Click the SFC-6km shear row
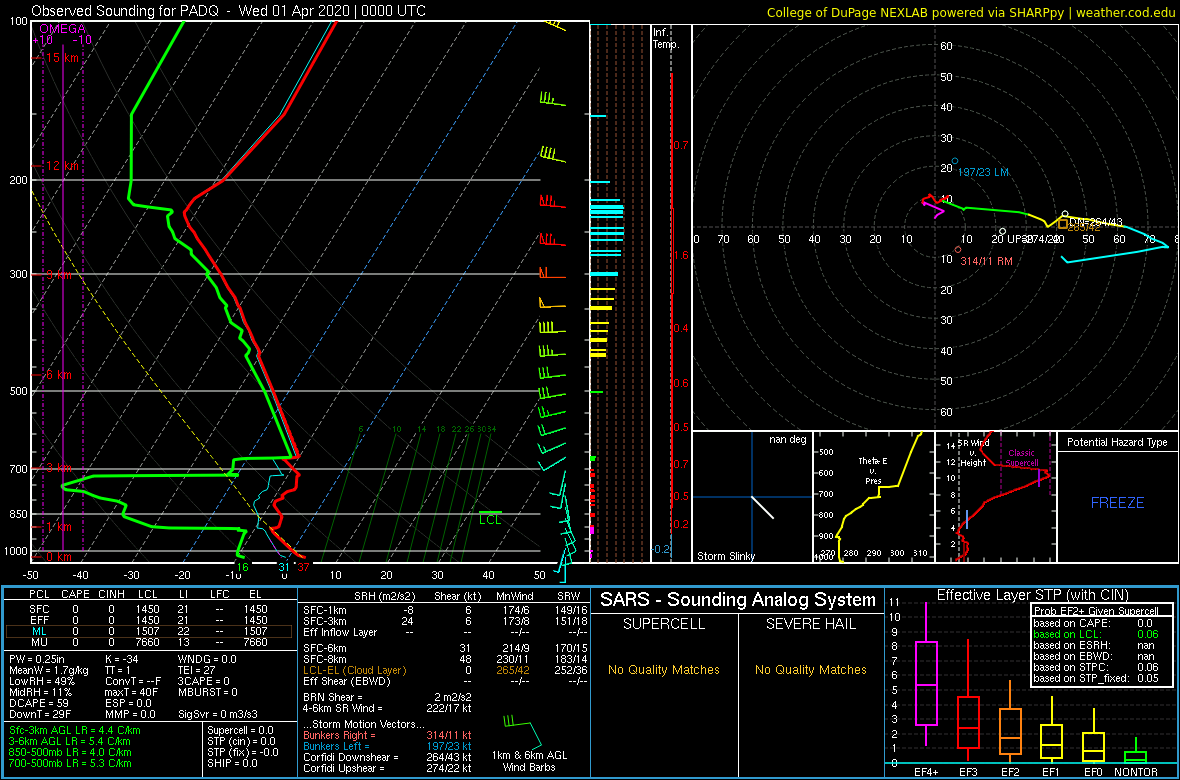Screen dimensions: 1180x780 pos(444,647)
